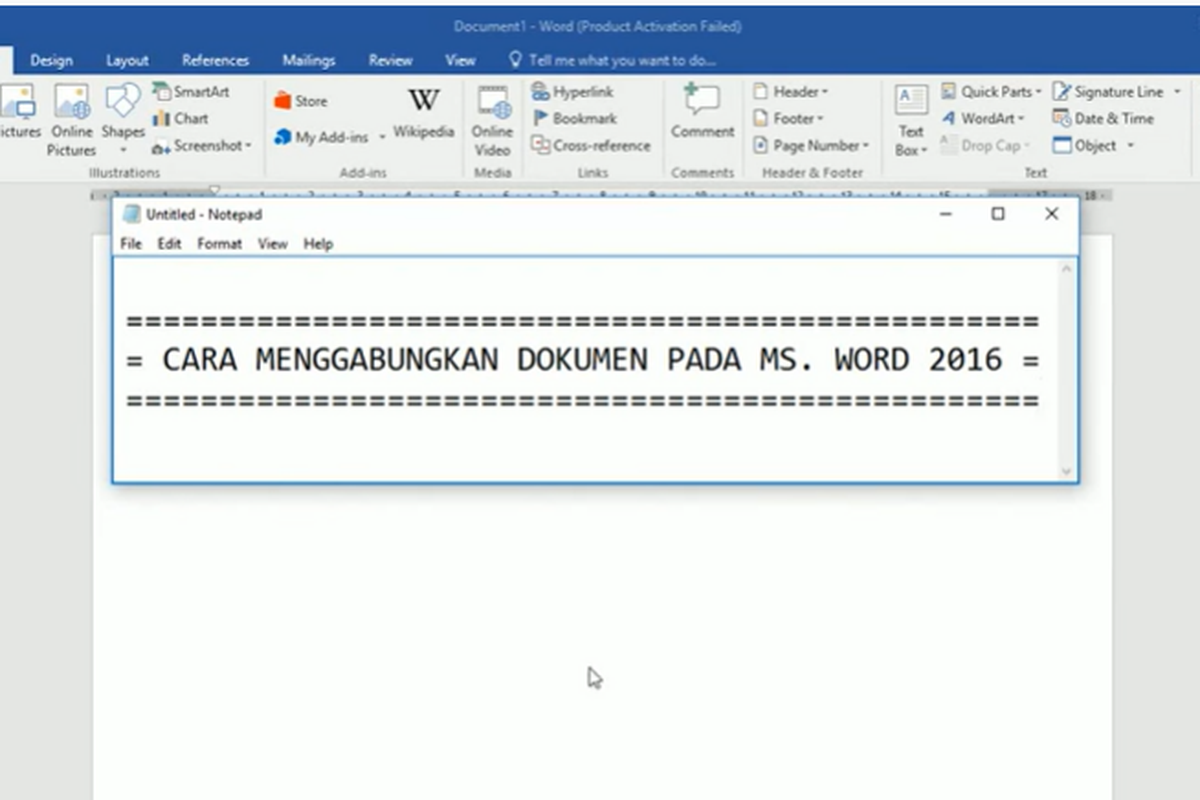Click Tell me what you want to do
This screenshot has width=1200, height=800.
612,60
